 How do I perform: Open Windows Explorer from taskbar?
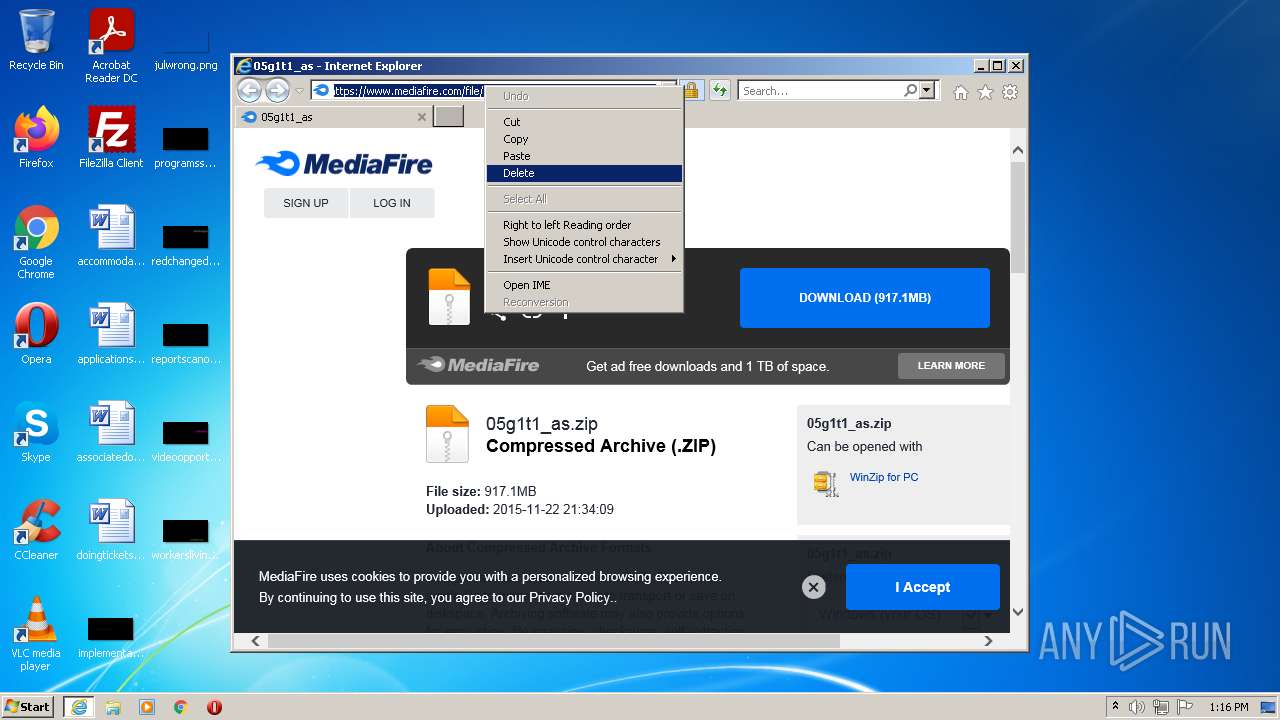[113, 706]
